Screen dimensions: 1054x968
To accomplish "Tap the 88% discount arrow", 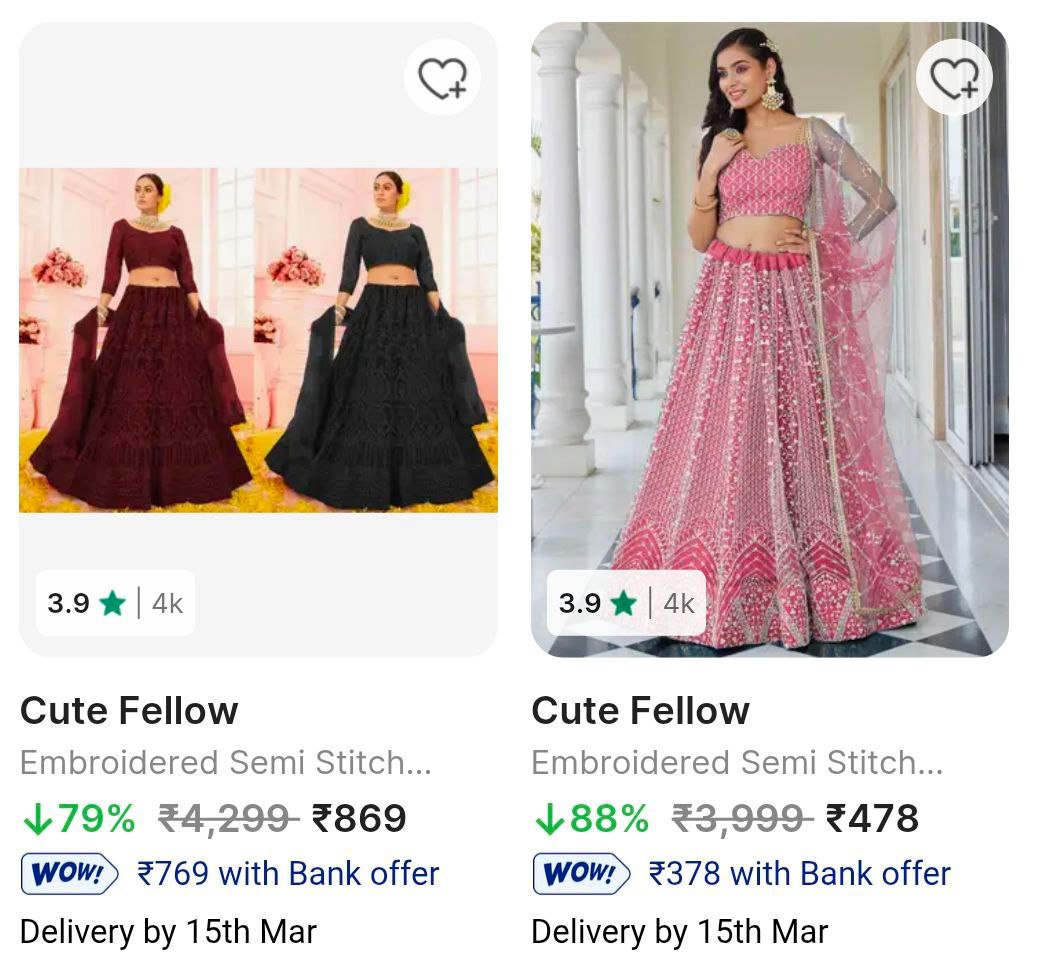I will click(549, 819).
